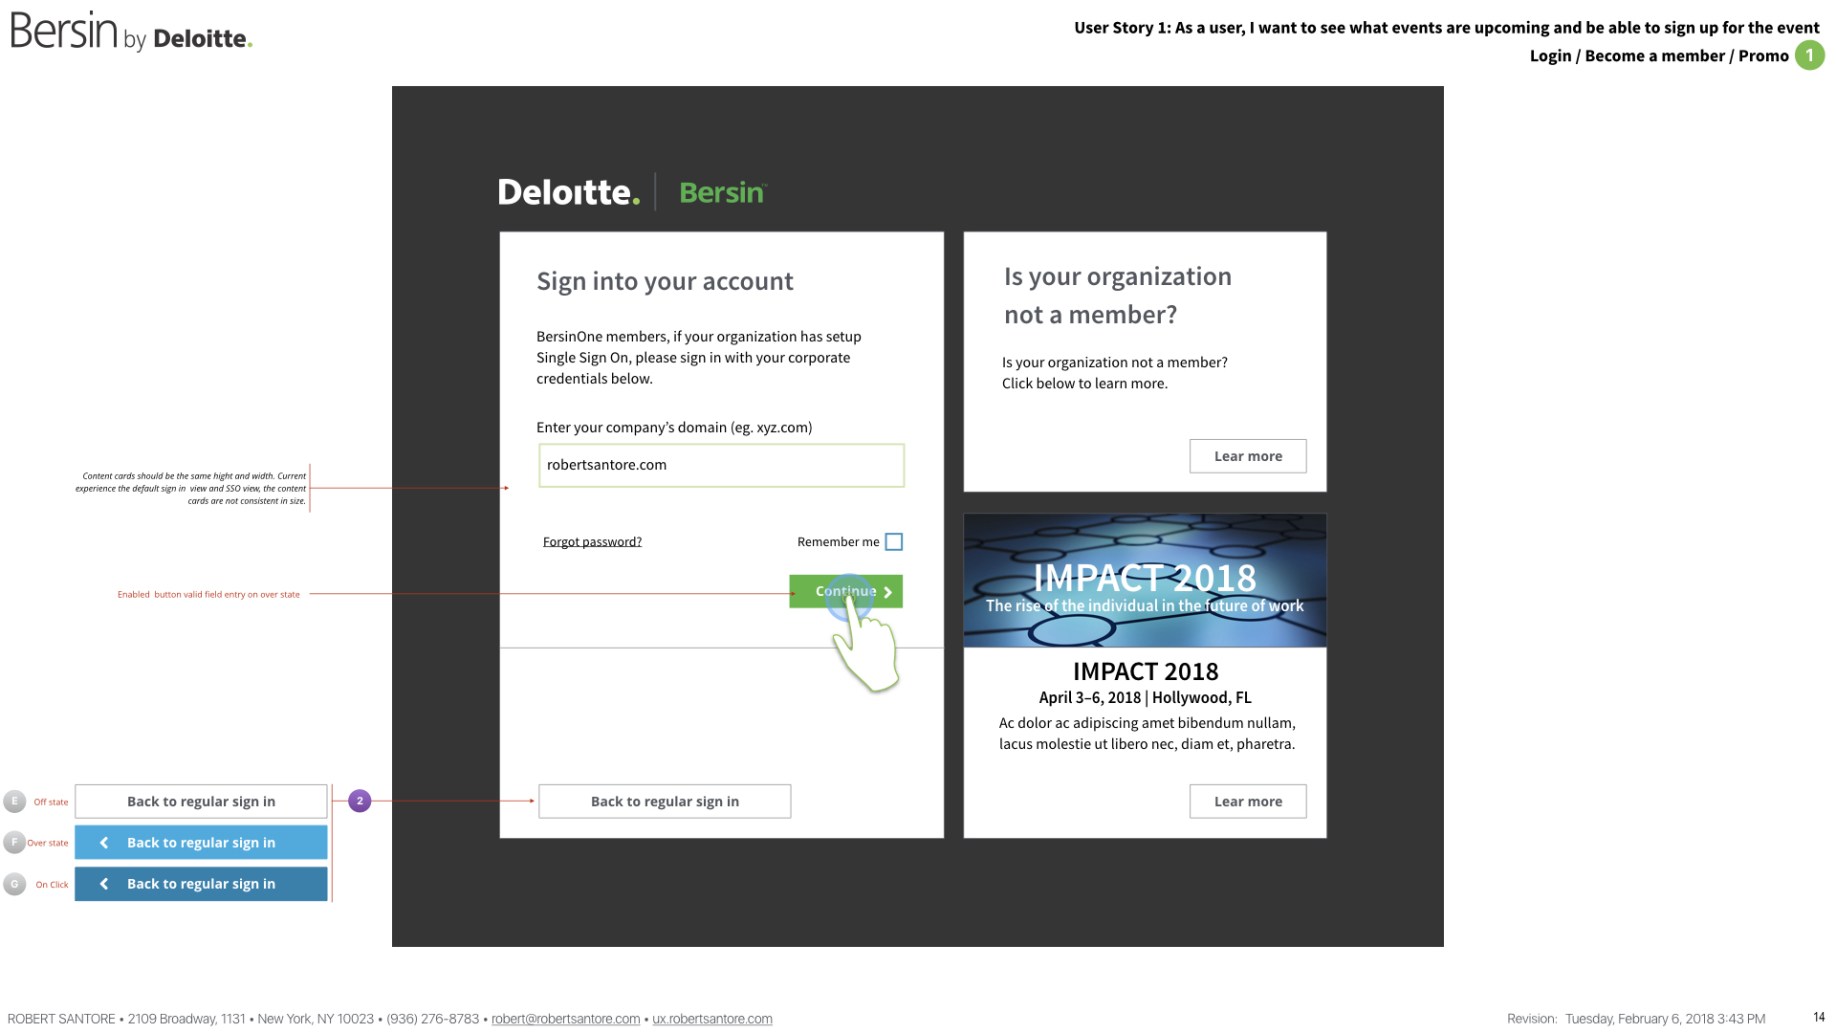
Task: Click the company domain input field
Action: (x=721, y=465)
